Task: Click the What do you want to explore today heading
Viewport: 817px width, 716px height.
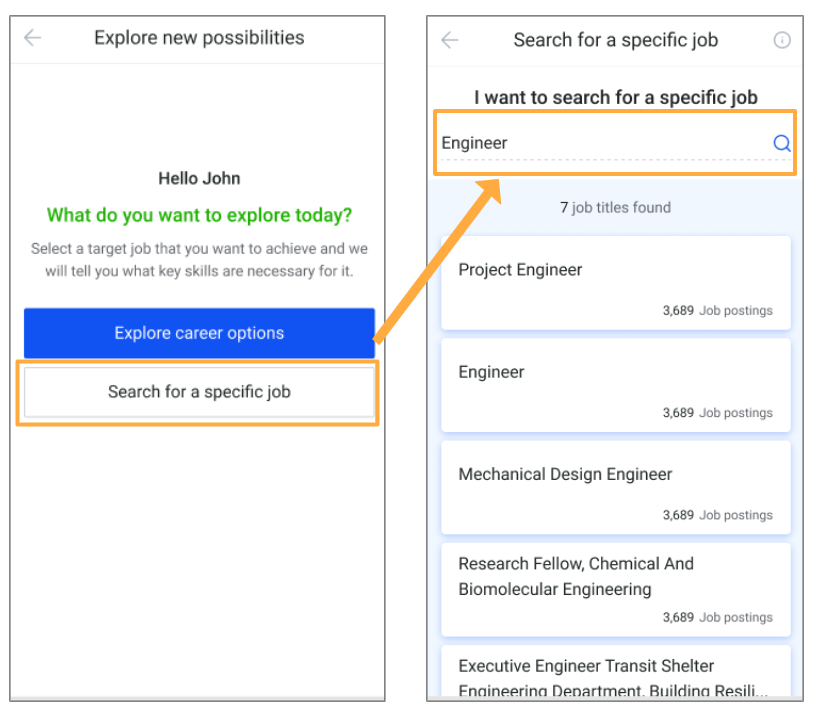Action: click(x=199, y=215)
